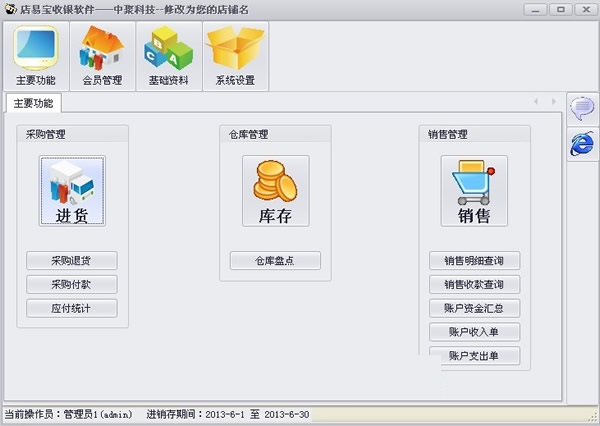
Task: Click the 销售管理 group header
Action: click(474, 134)
